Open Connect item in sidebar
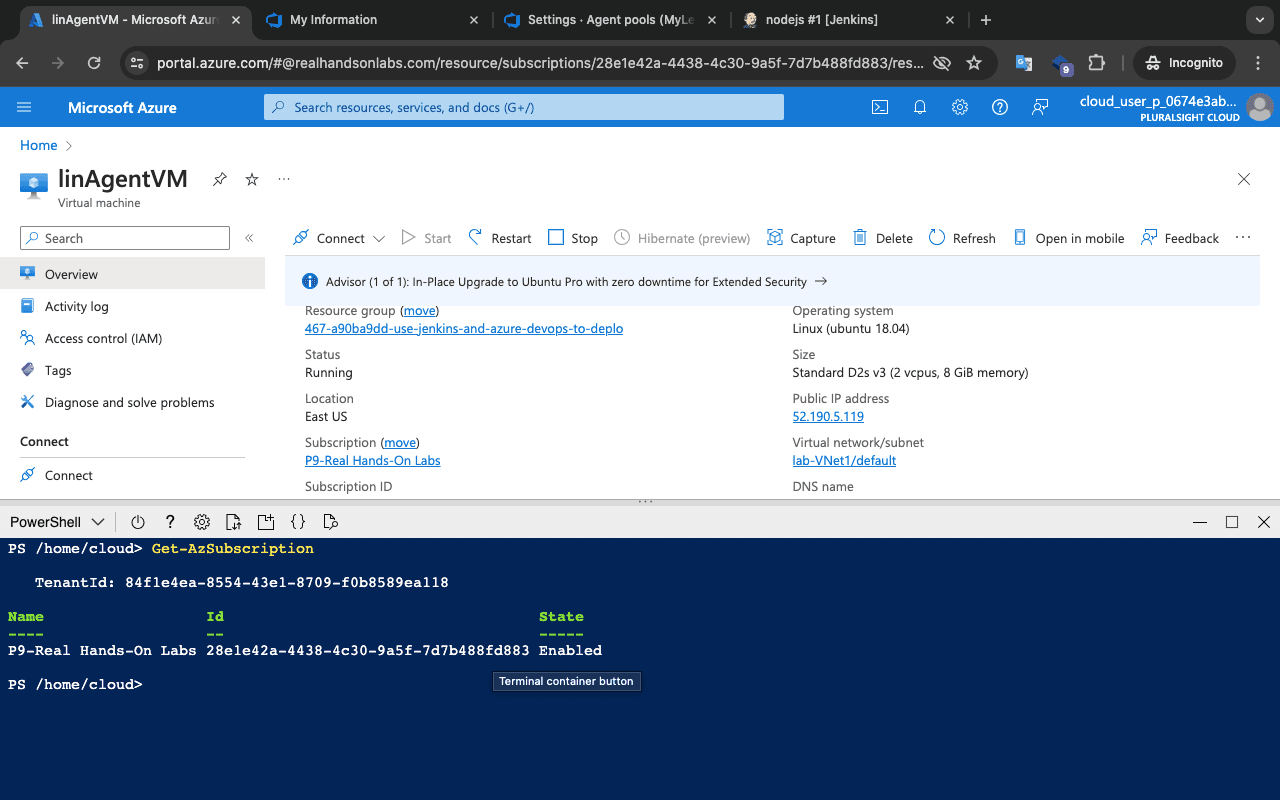 pos(132,475)
